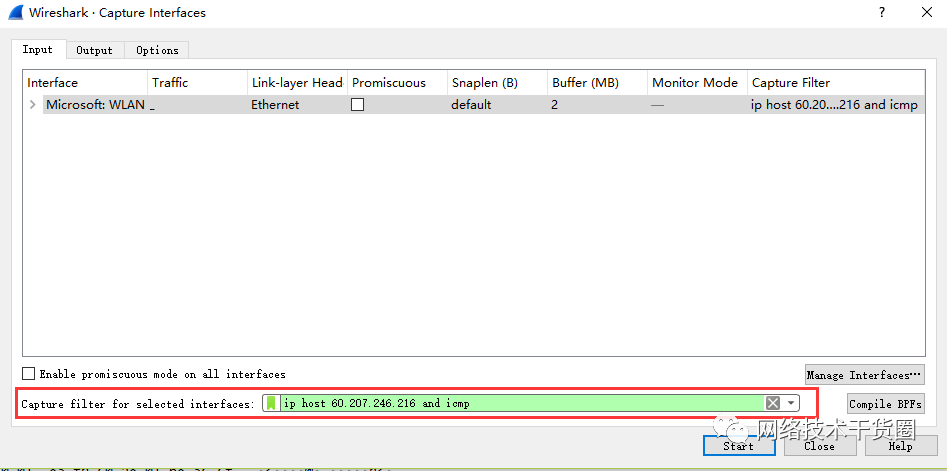Screen dimensions: 947x471
Task: Open Manage Interfaces dialog
Action: pos(864,375)
